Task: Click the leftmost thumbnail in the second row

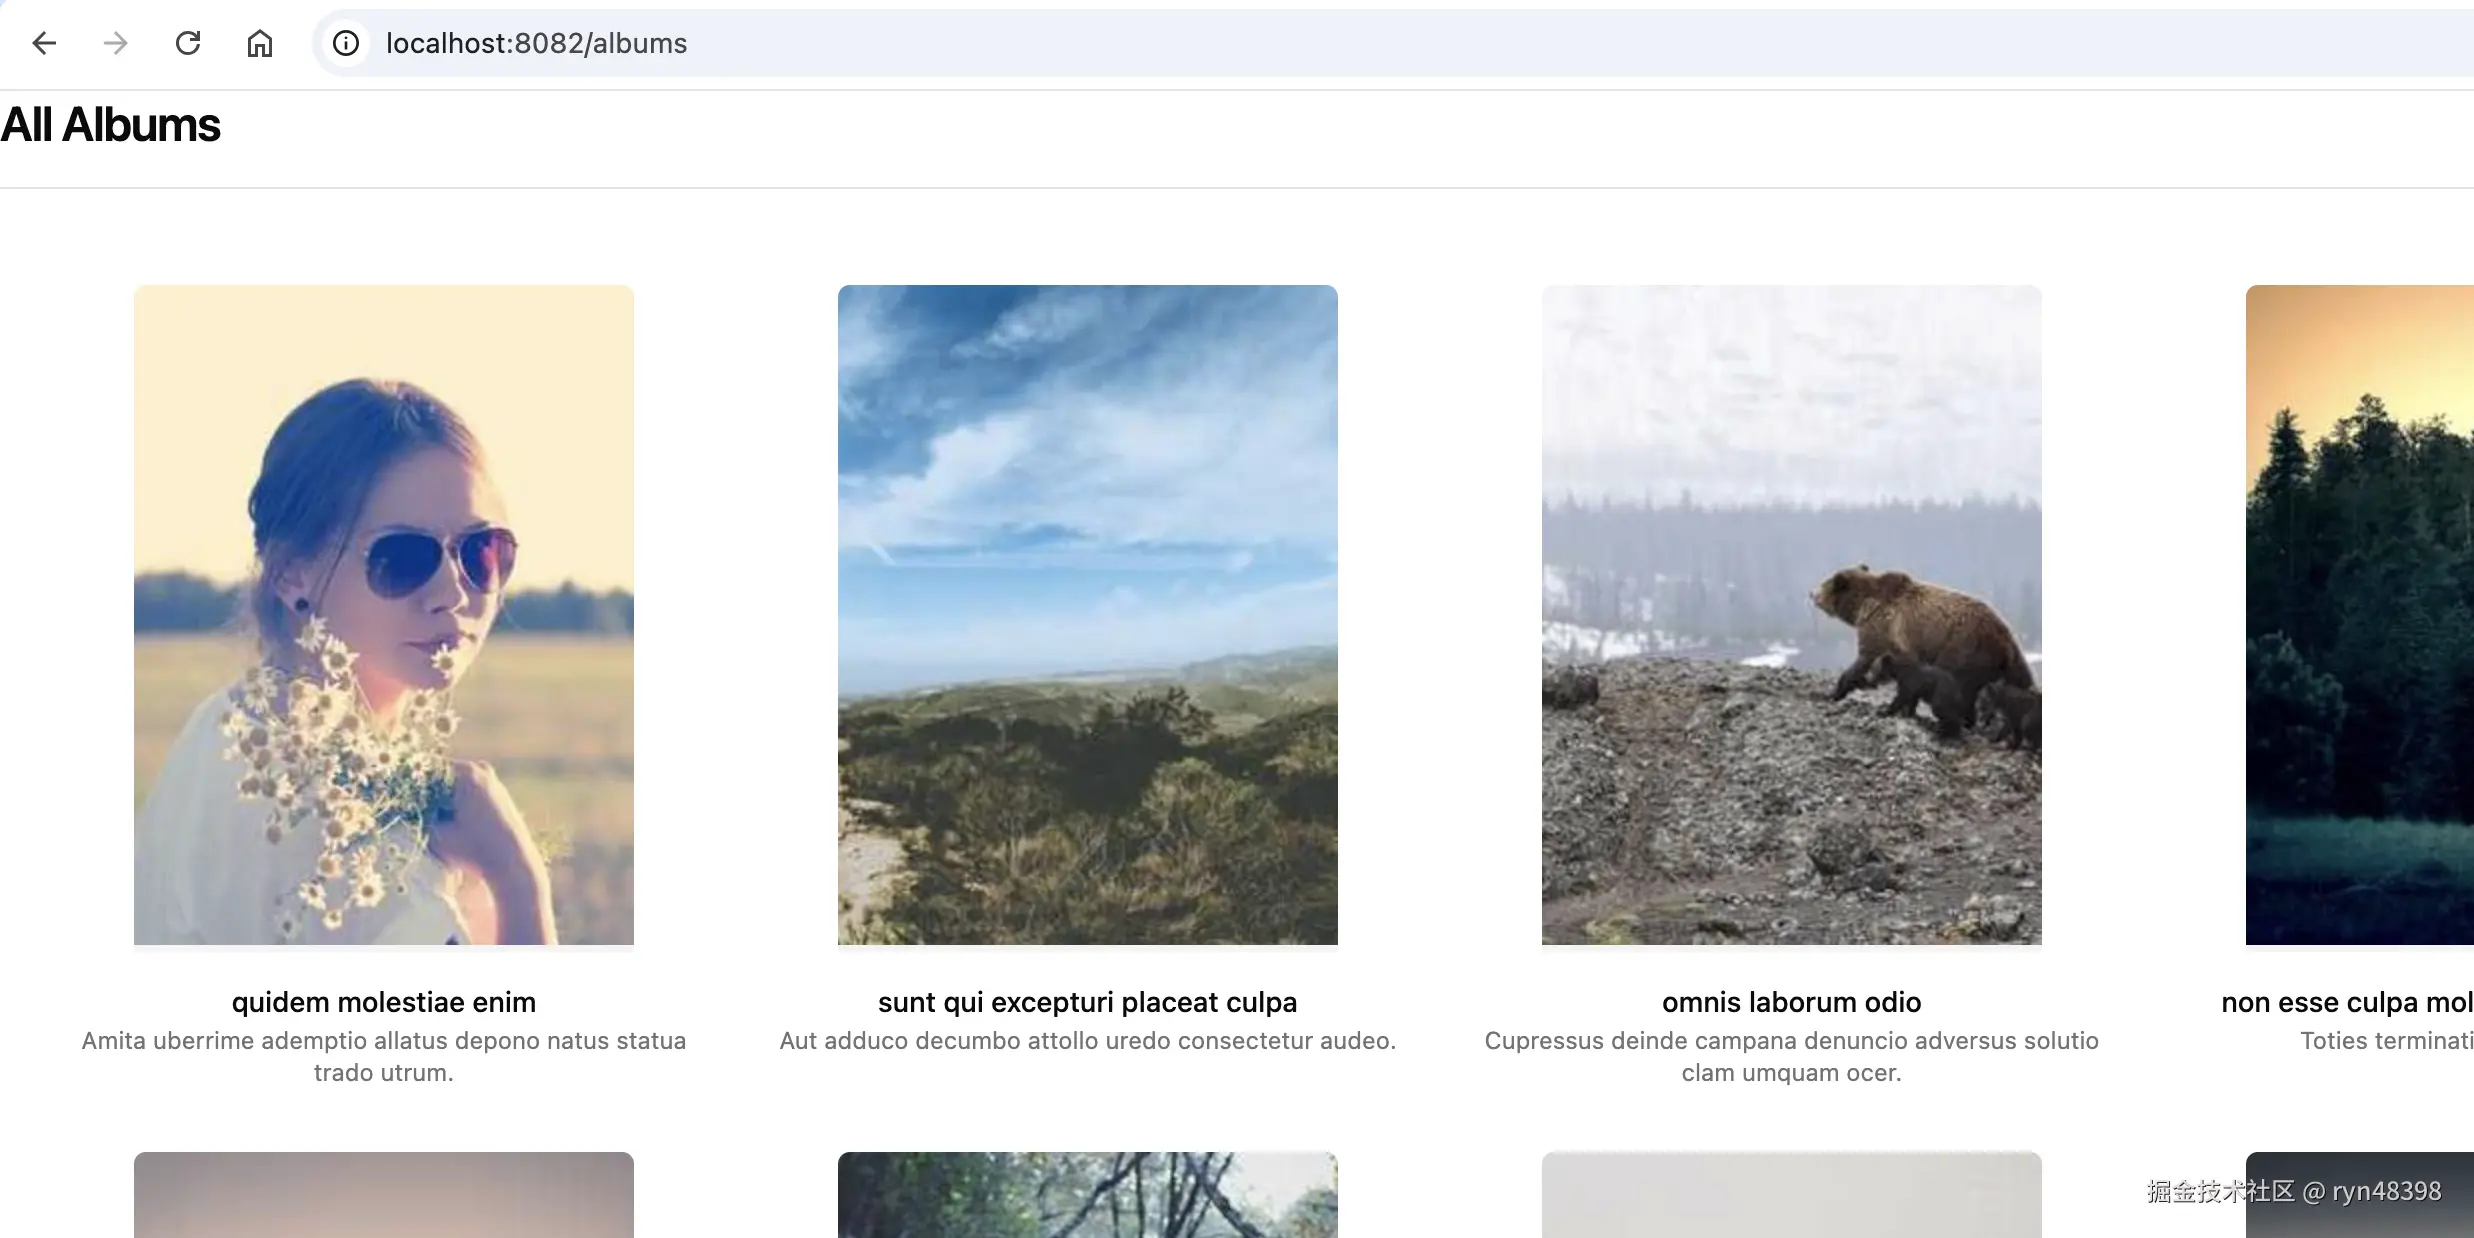Action: coord(384,1195)
